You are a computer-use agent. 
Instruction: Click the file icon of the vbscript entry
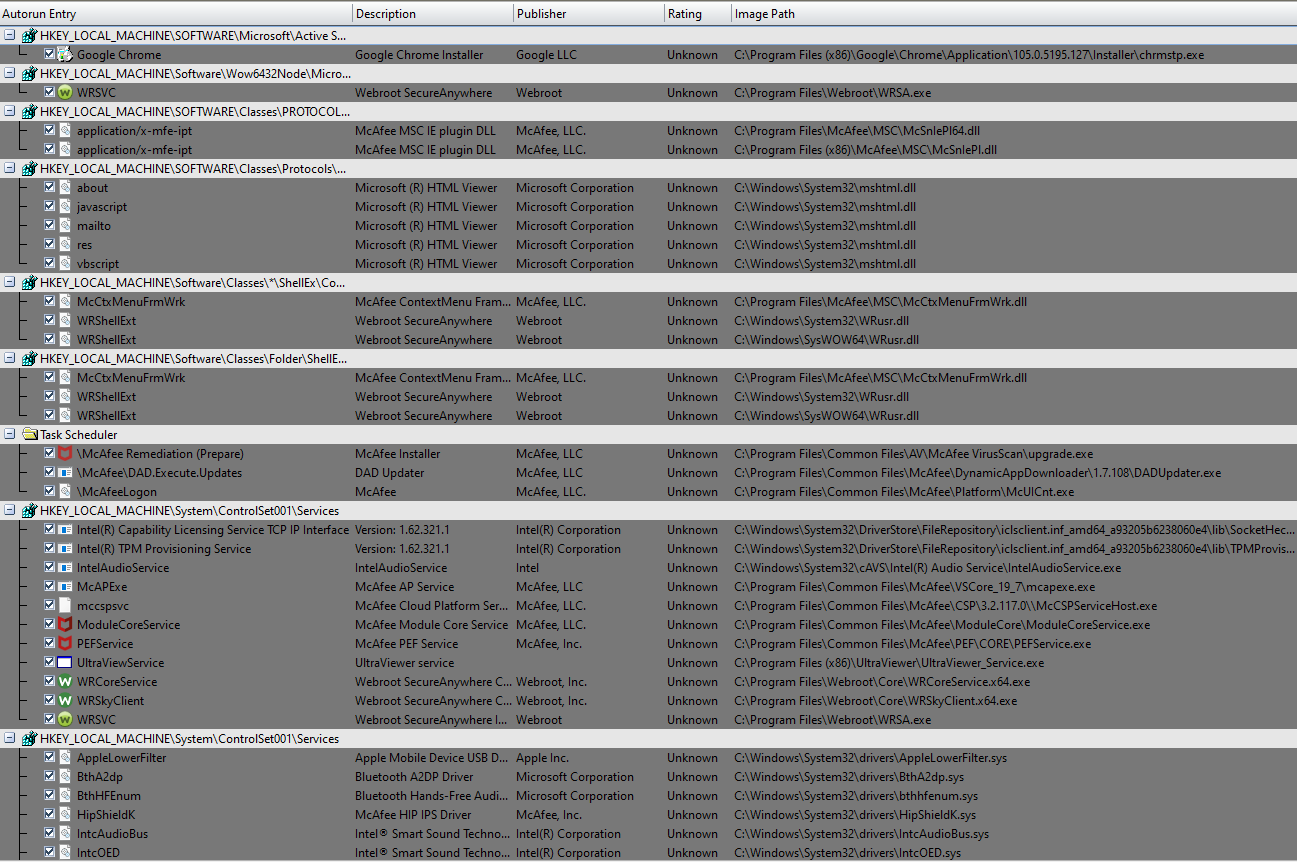click(65, 264)
